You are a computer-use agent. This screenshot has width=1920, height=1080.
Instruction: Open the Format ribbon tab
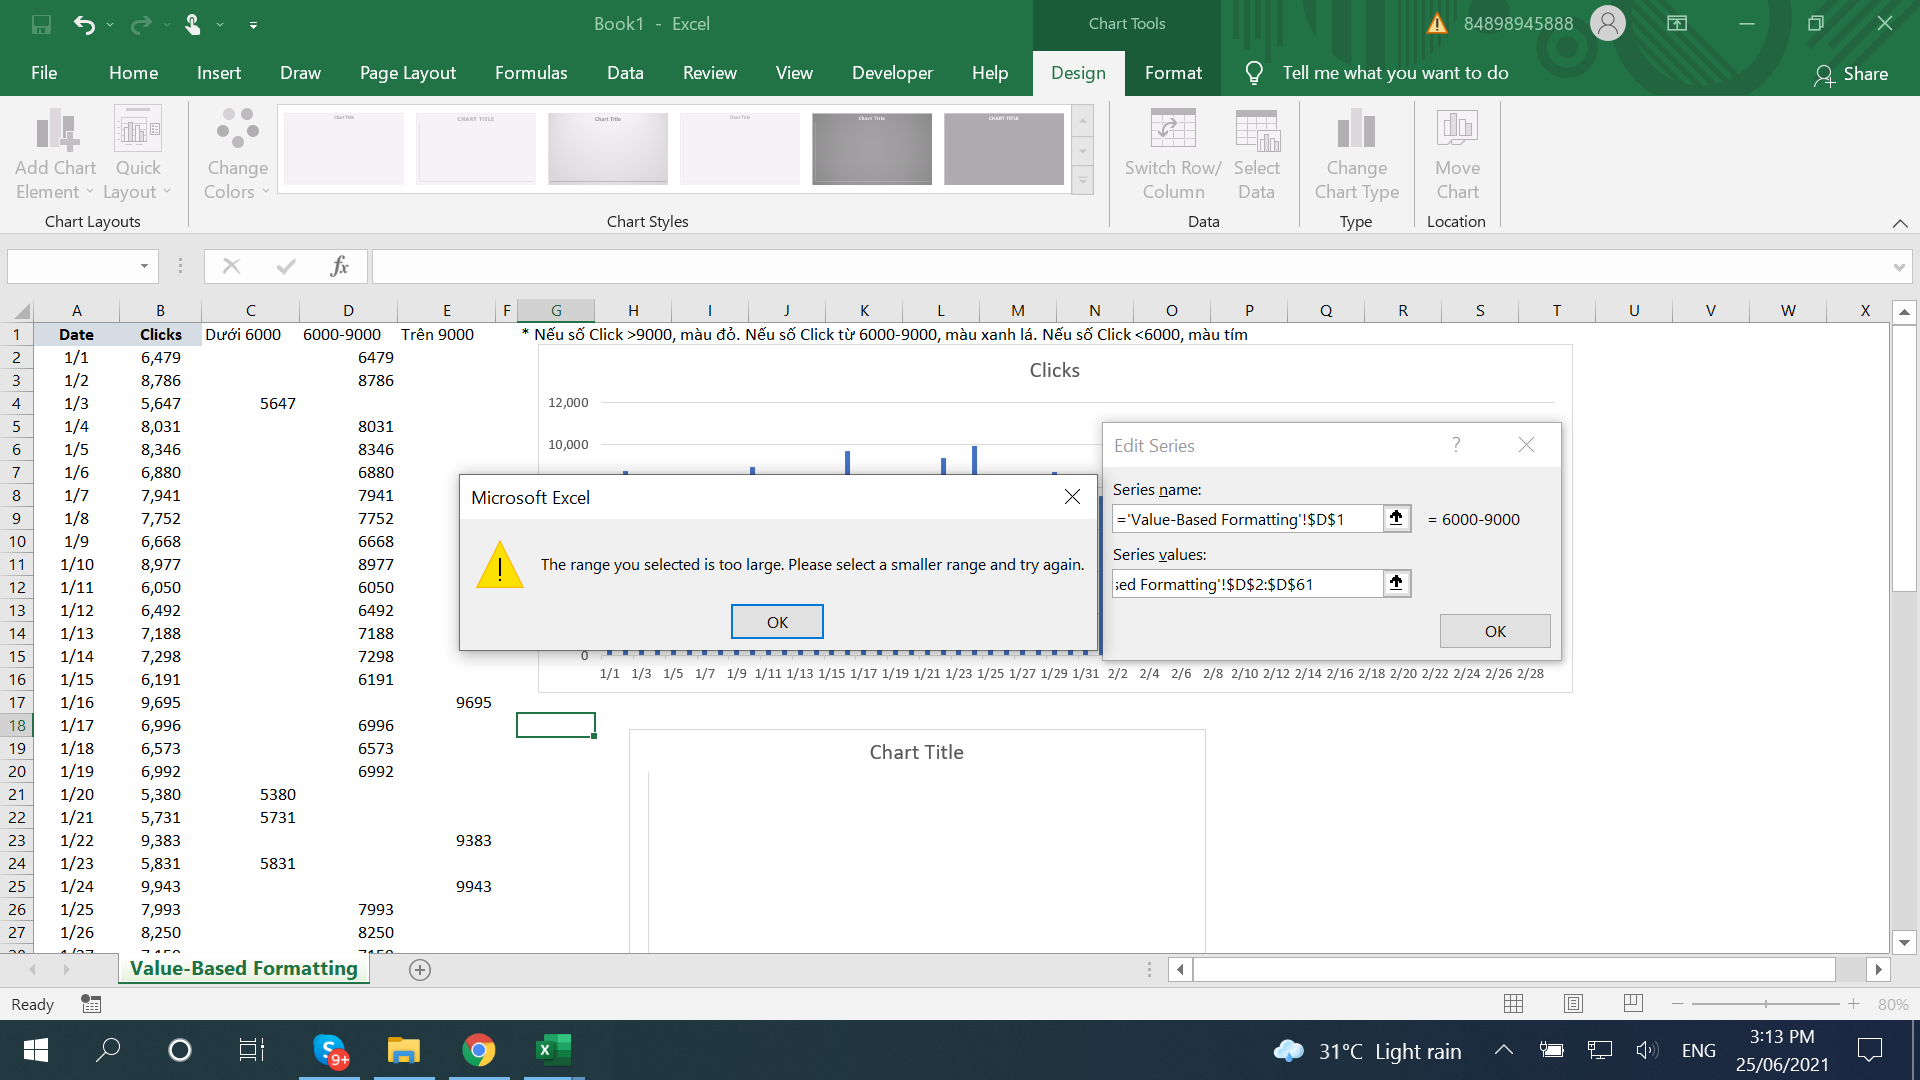[1173, 73]
